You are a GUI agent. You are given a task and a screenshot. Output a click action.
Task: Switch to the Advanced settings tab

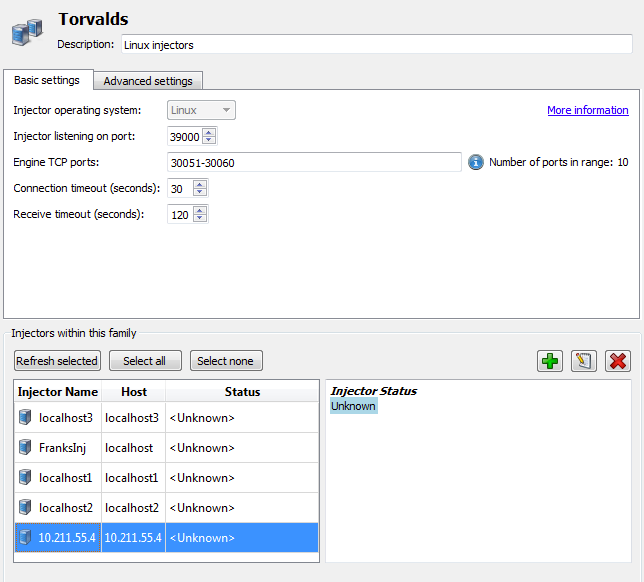pyautogui.click(x=148, y=81)
